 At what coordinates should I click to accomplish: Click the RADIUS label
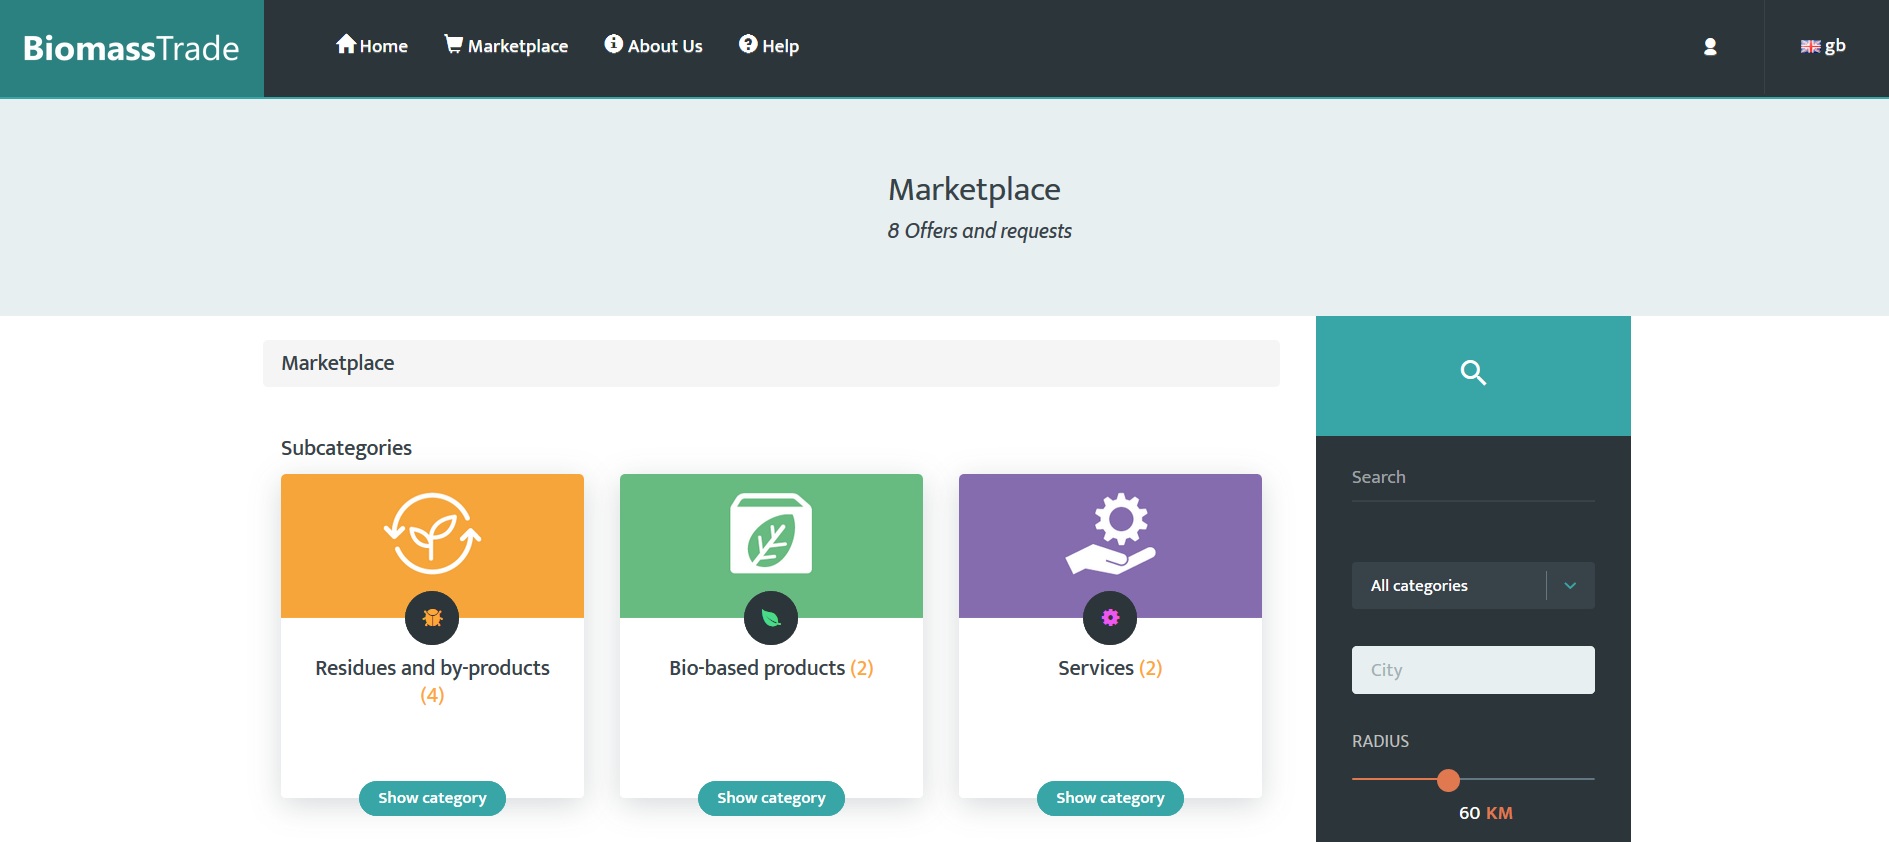[x=1380, y=741]
